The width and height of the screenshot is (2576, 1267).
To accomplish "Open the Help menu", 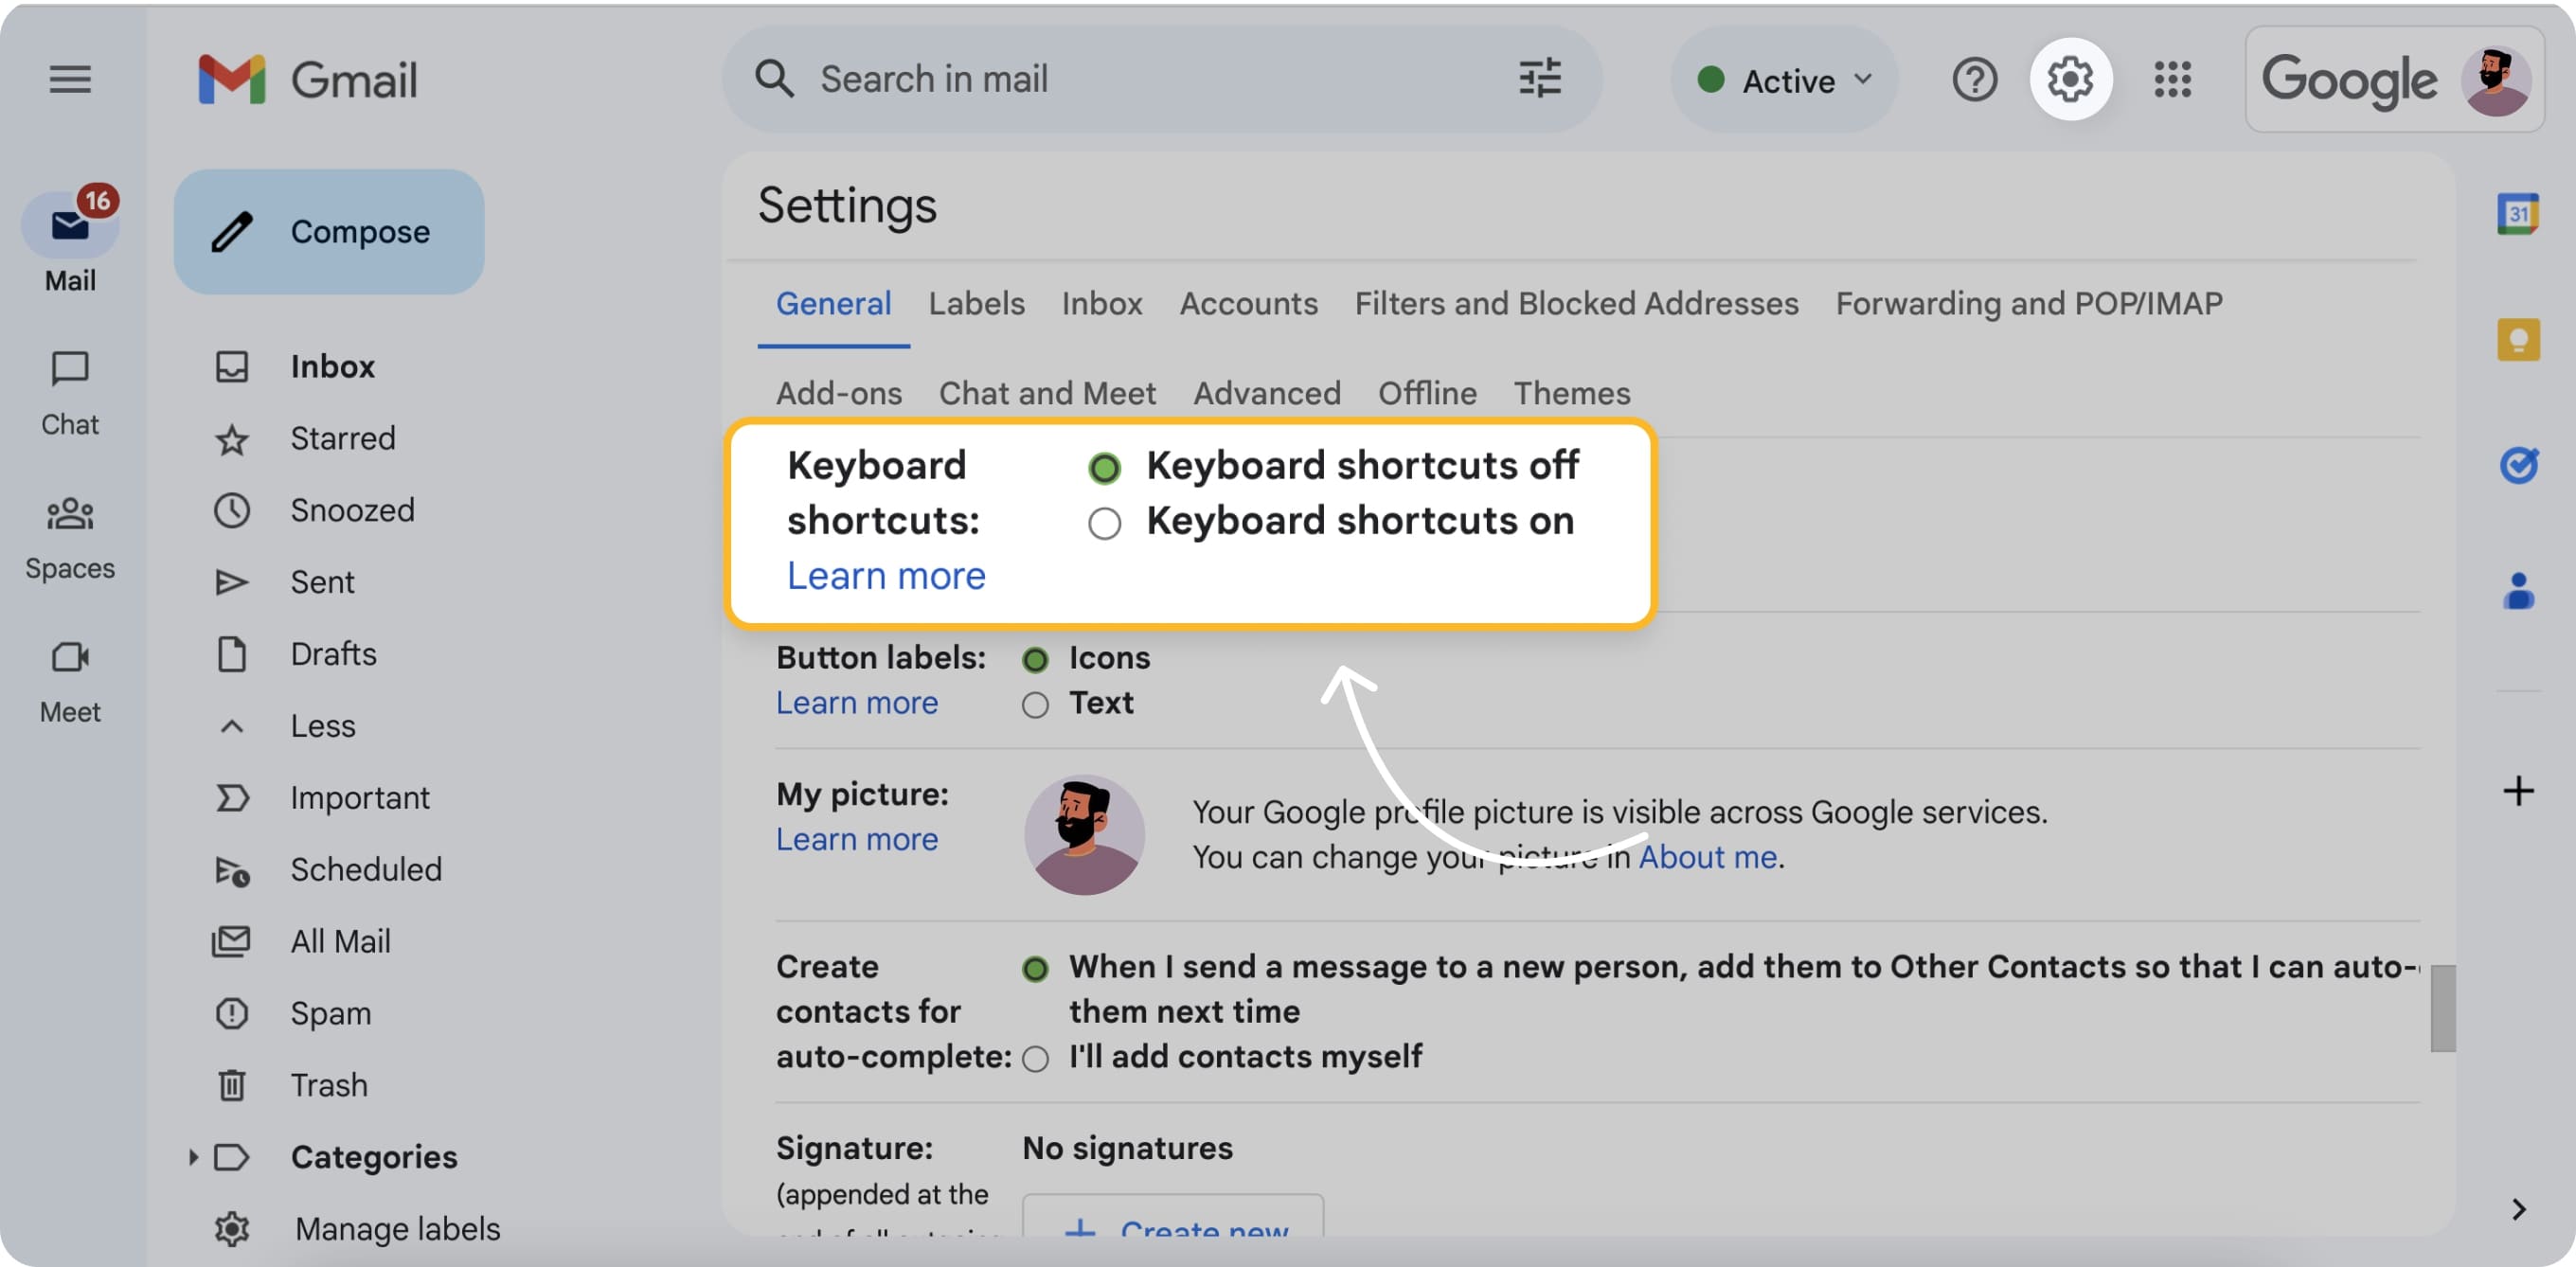I will pos(1975,80).
